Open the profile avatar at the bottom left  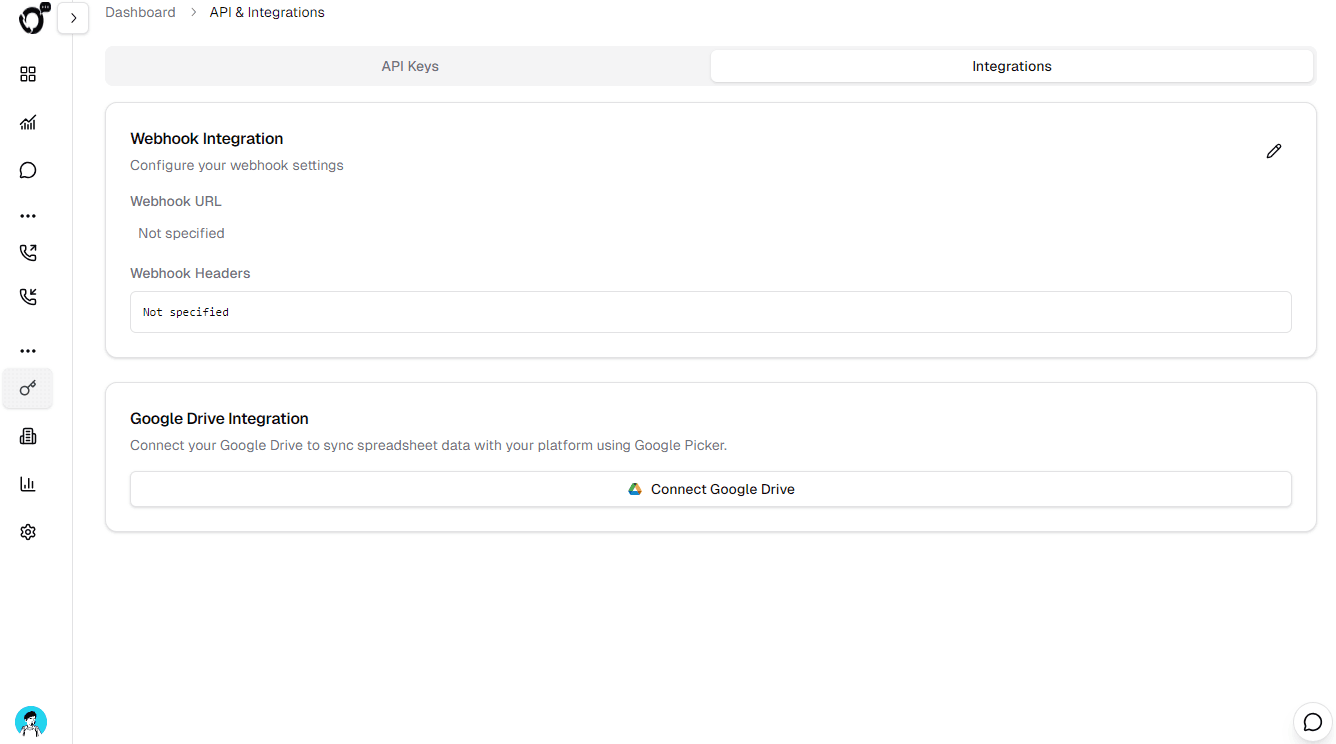pyautogui.click(x=30, y=721)
